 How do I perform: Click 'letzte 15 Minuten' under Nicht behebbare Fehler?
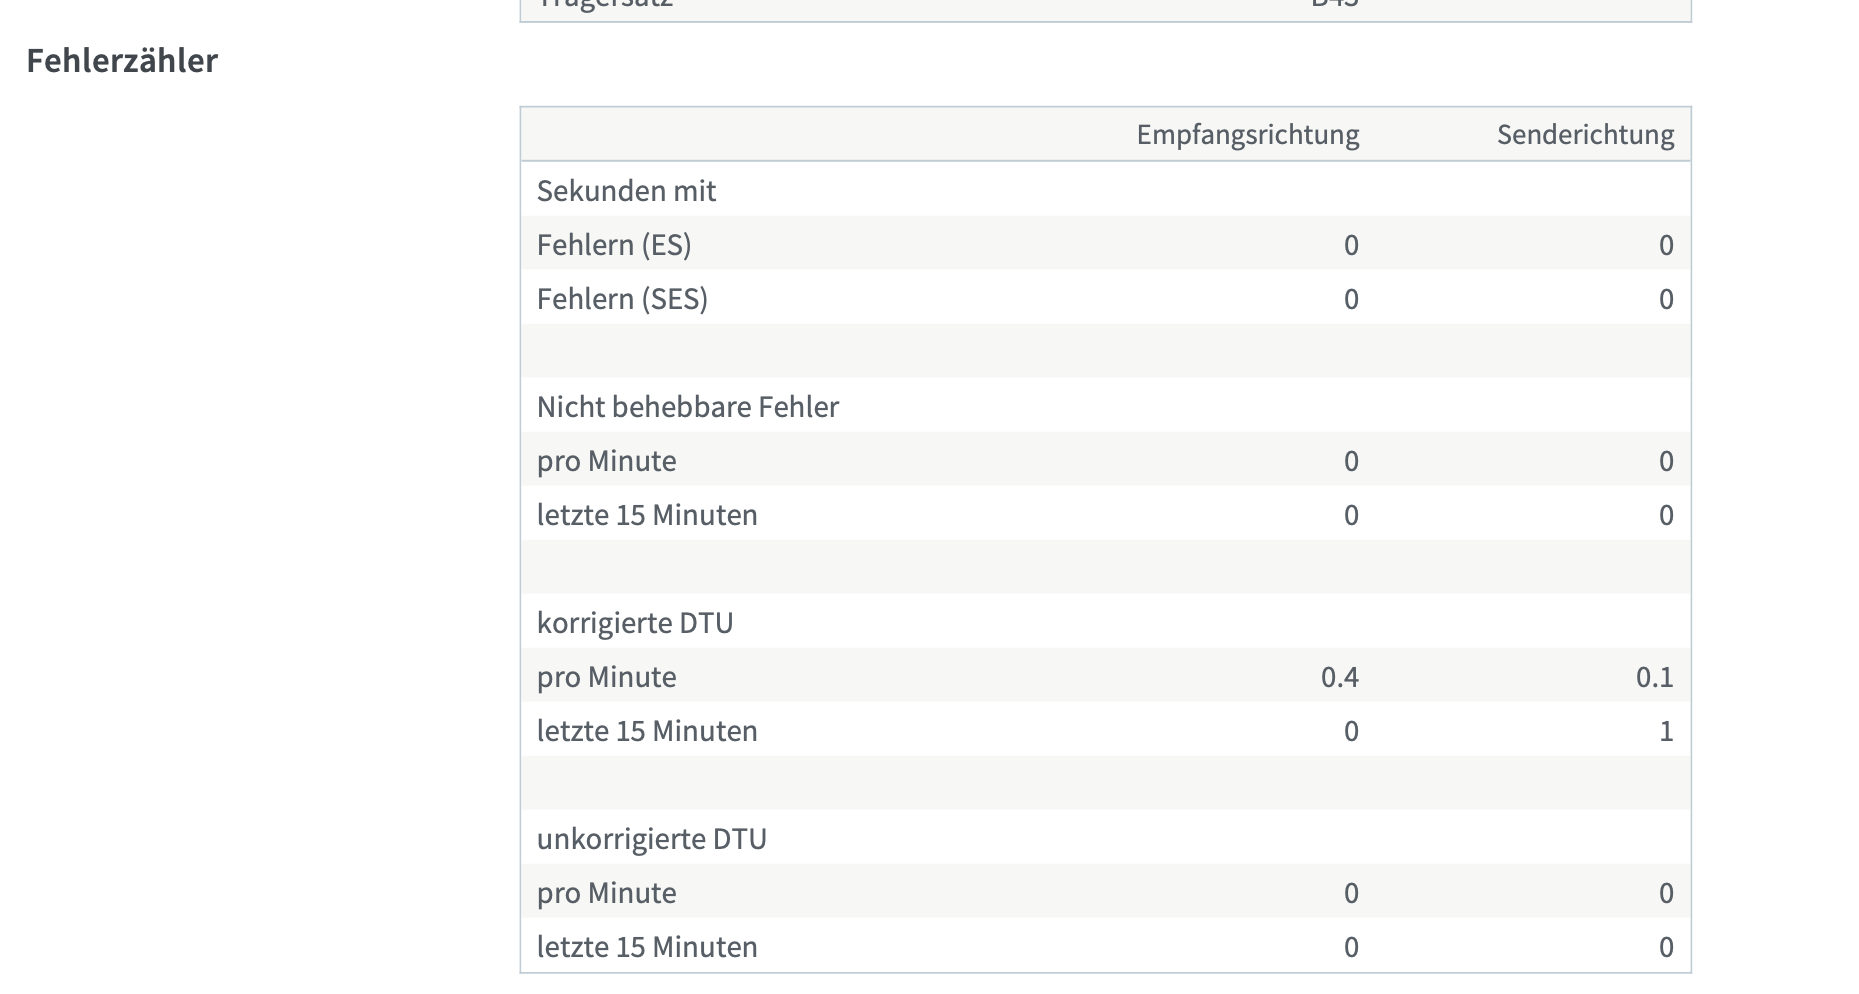647,515
